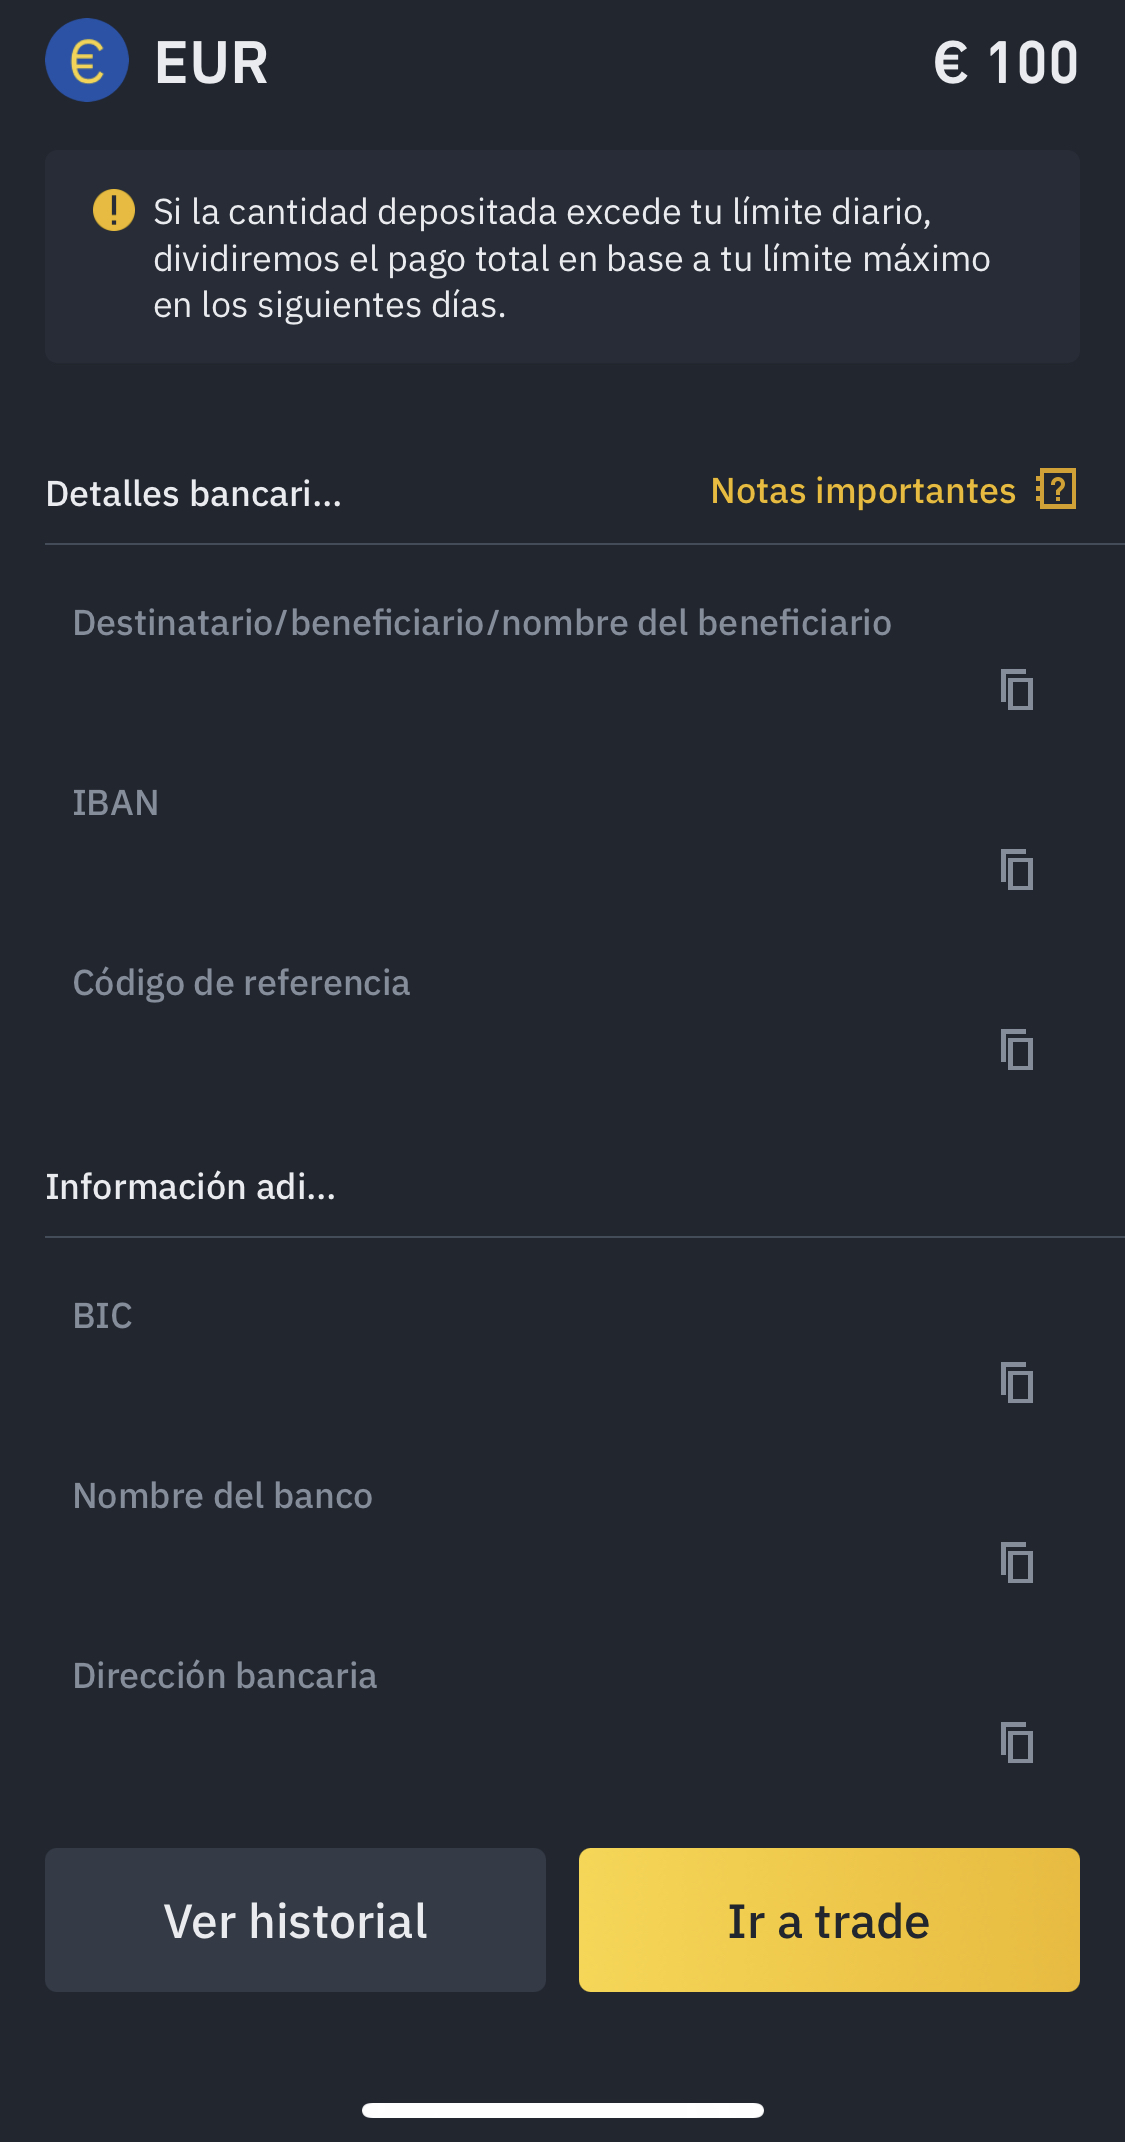The image size is (1125, 2142).
Task: Expand the Información adi... heading
Action: tap(191, 1186)
